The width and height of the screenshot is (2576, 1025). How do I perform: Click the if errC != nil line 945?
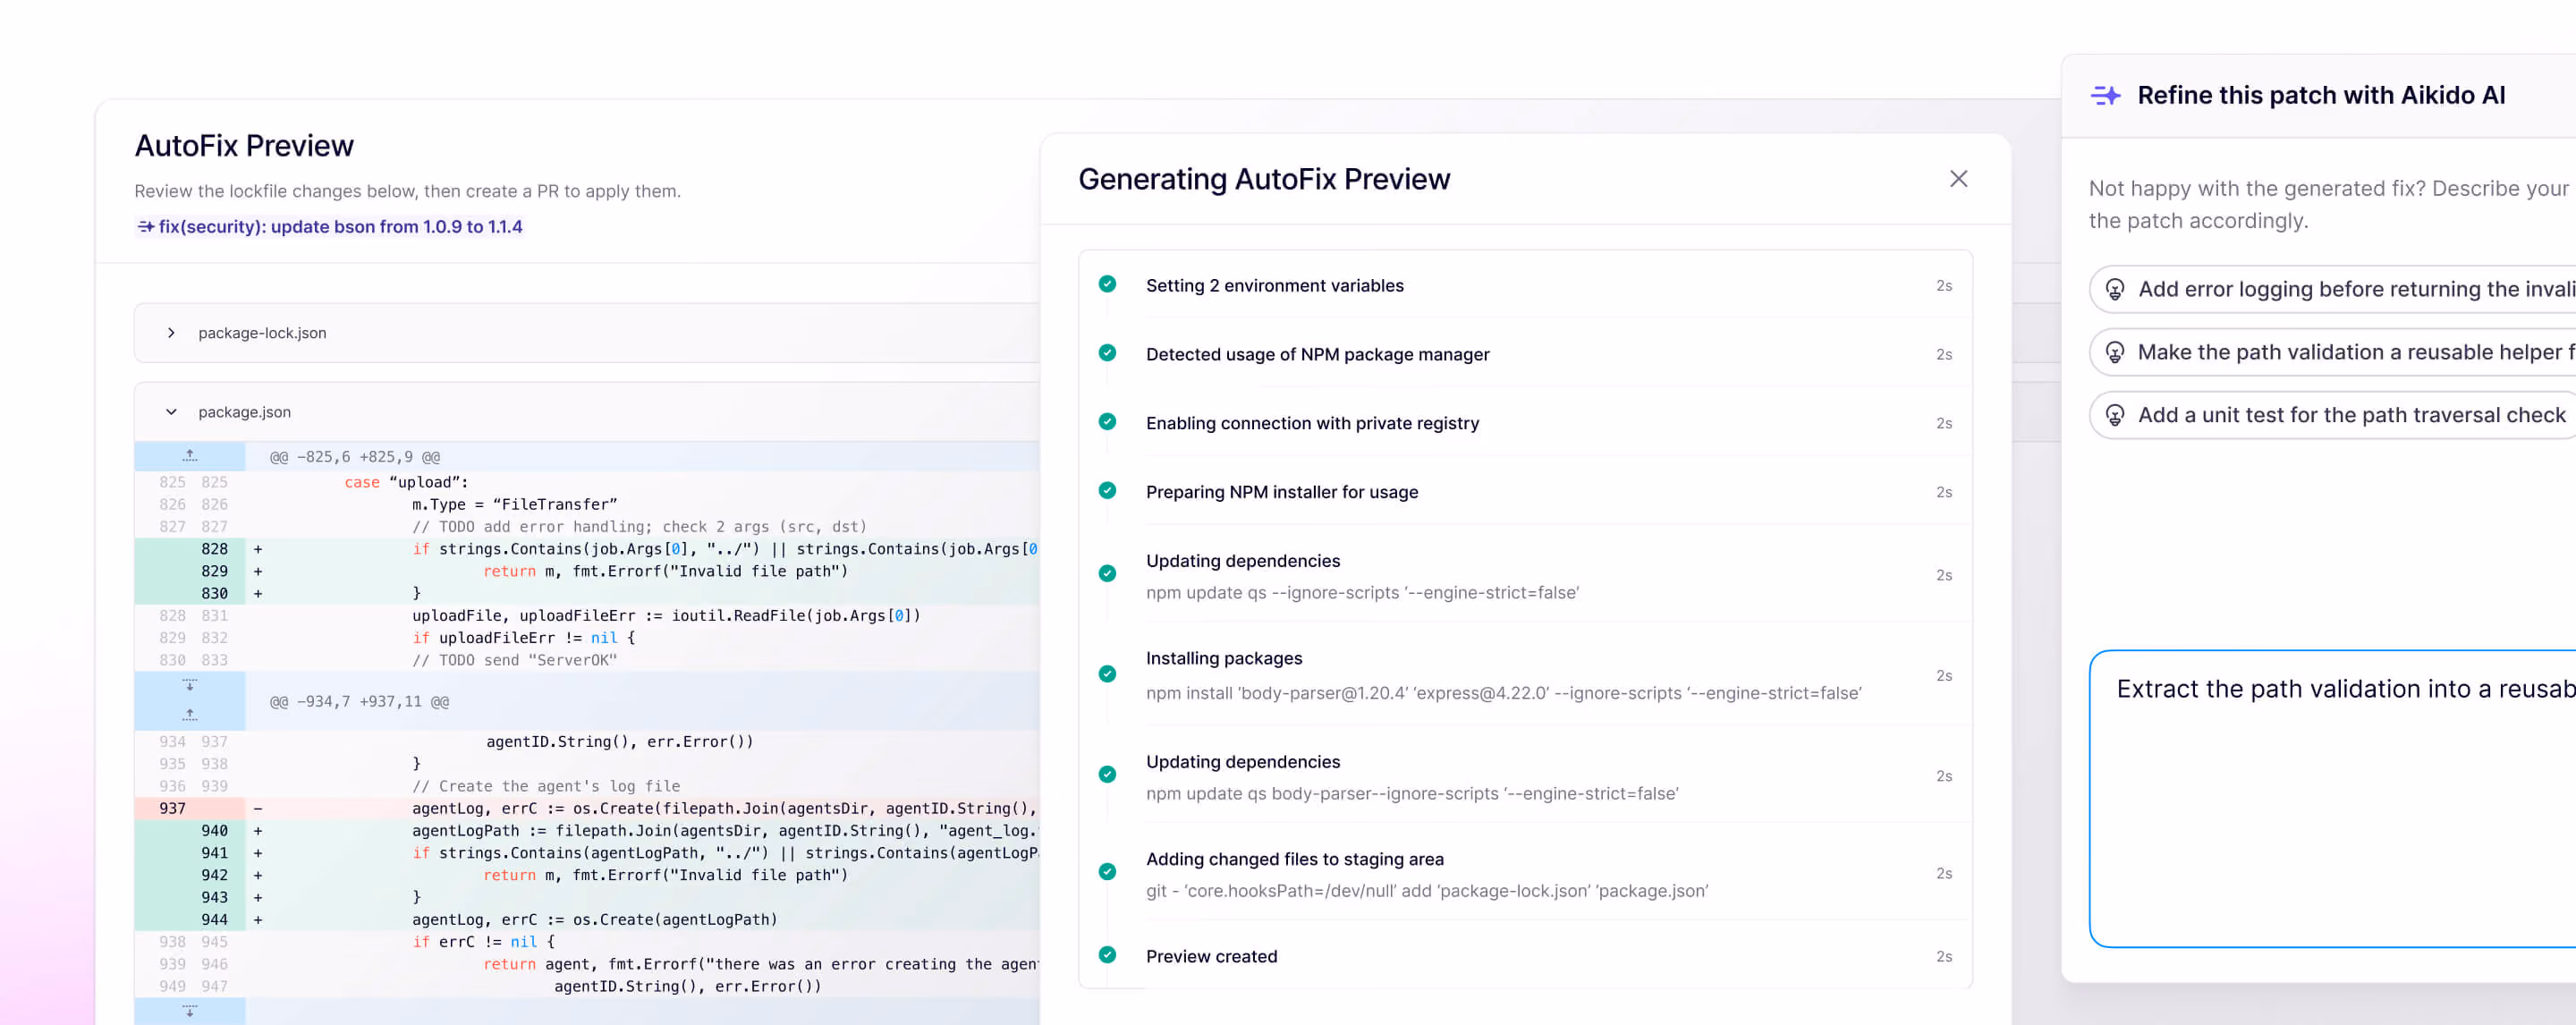coord(483,942)
